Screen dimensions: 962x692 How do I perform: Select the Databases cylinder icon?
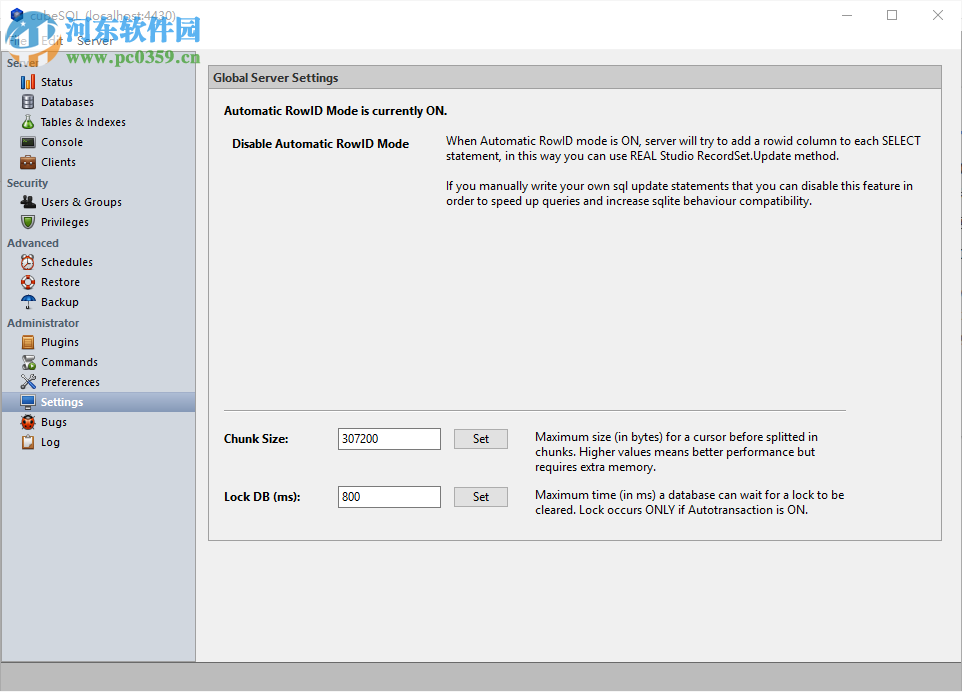[28, 102]
